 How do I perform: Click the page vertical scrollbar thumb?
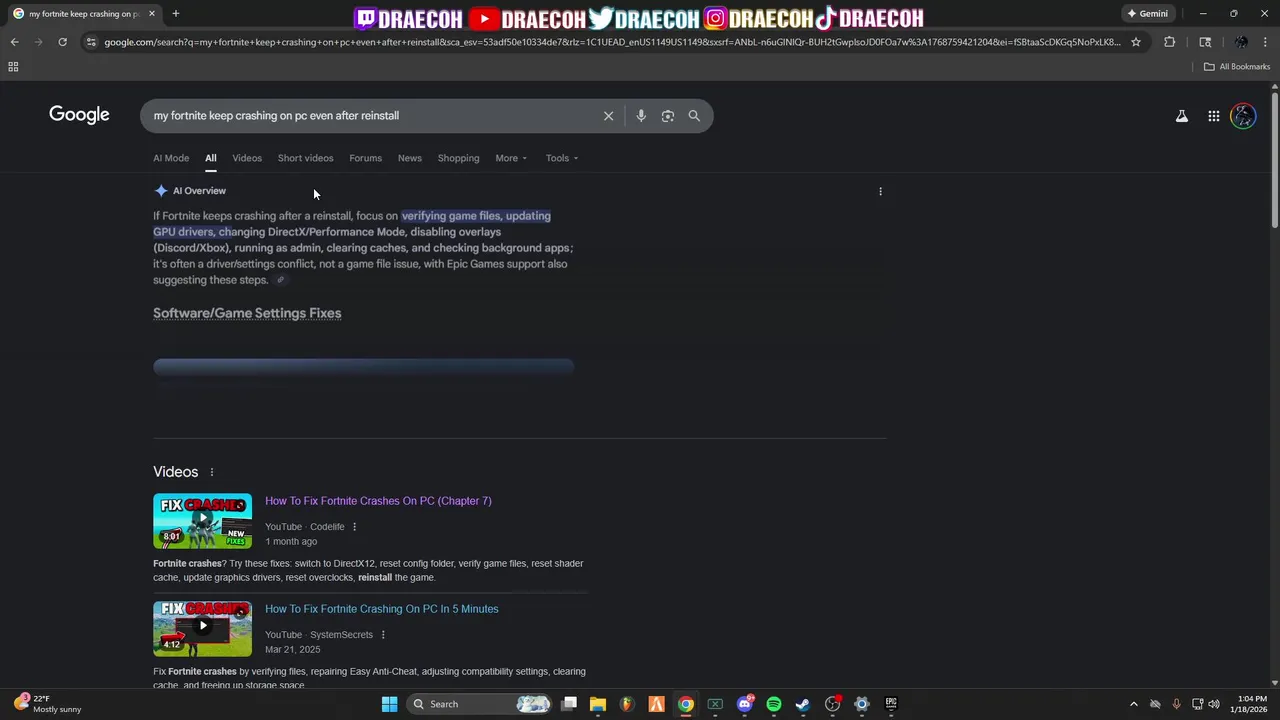(x=1275, y=160)
